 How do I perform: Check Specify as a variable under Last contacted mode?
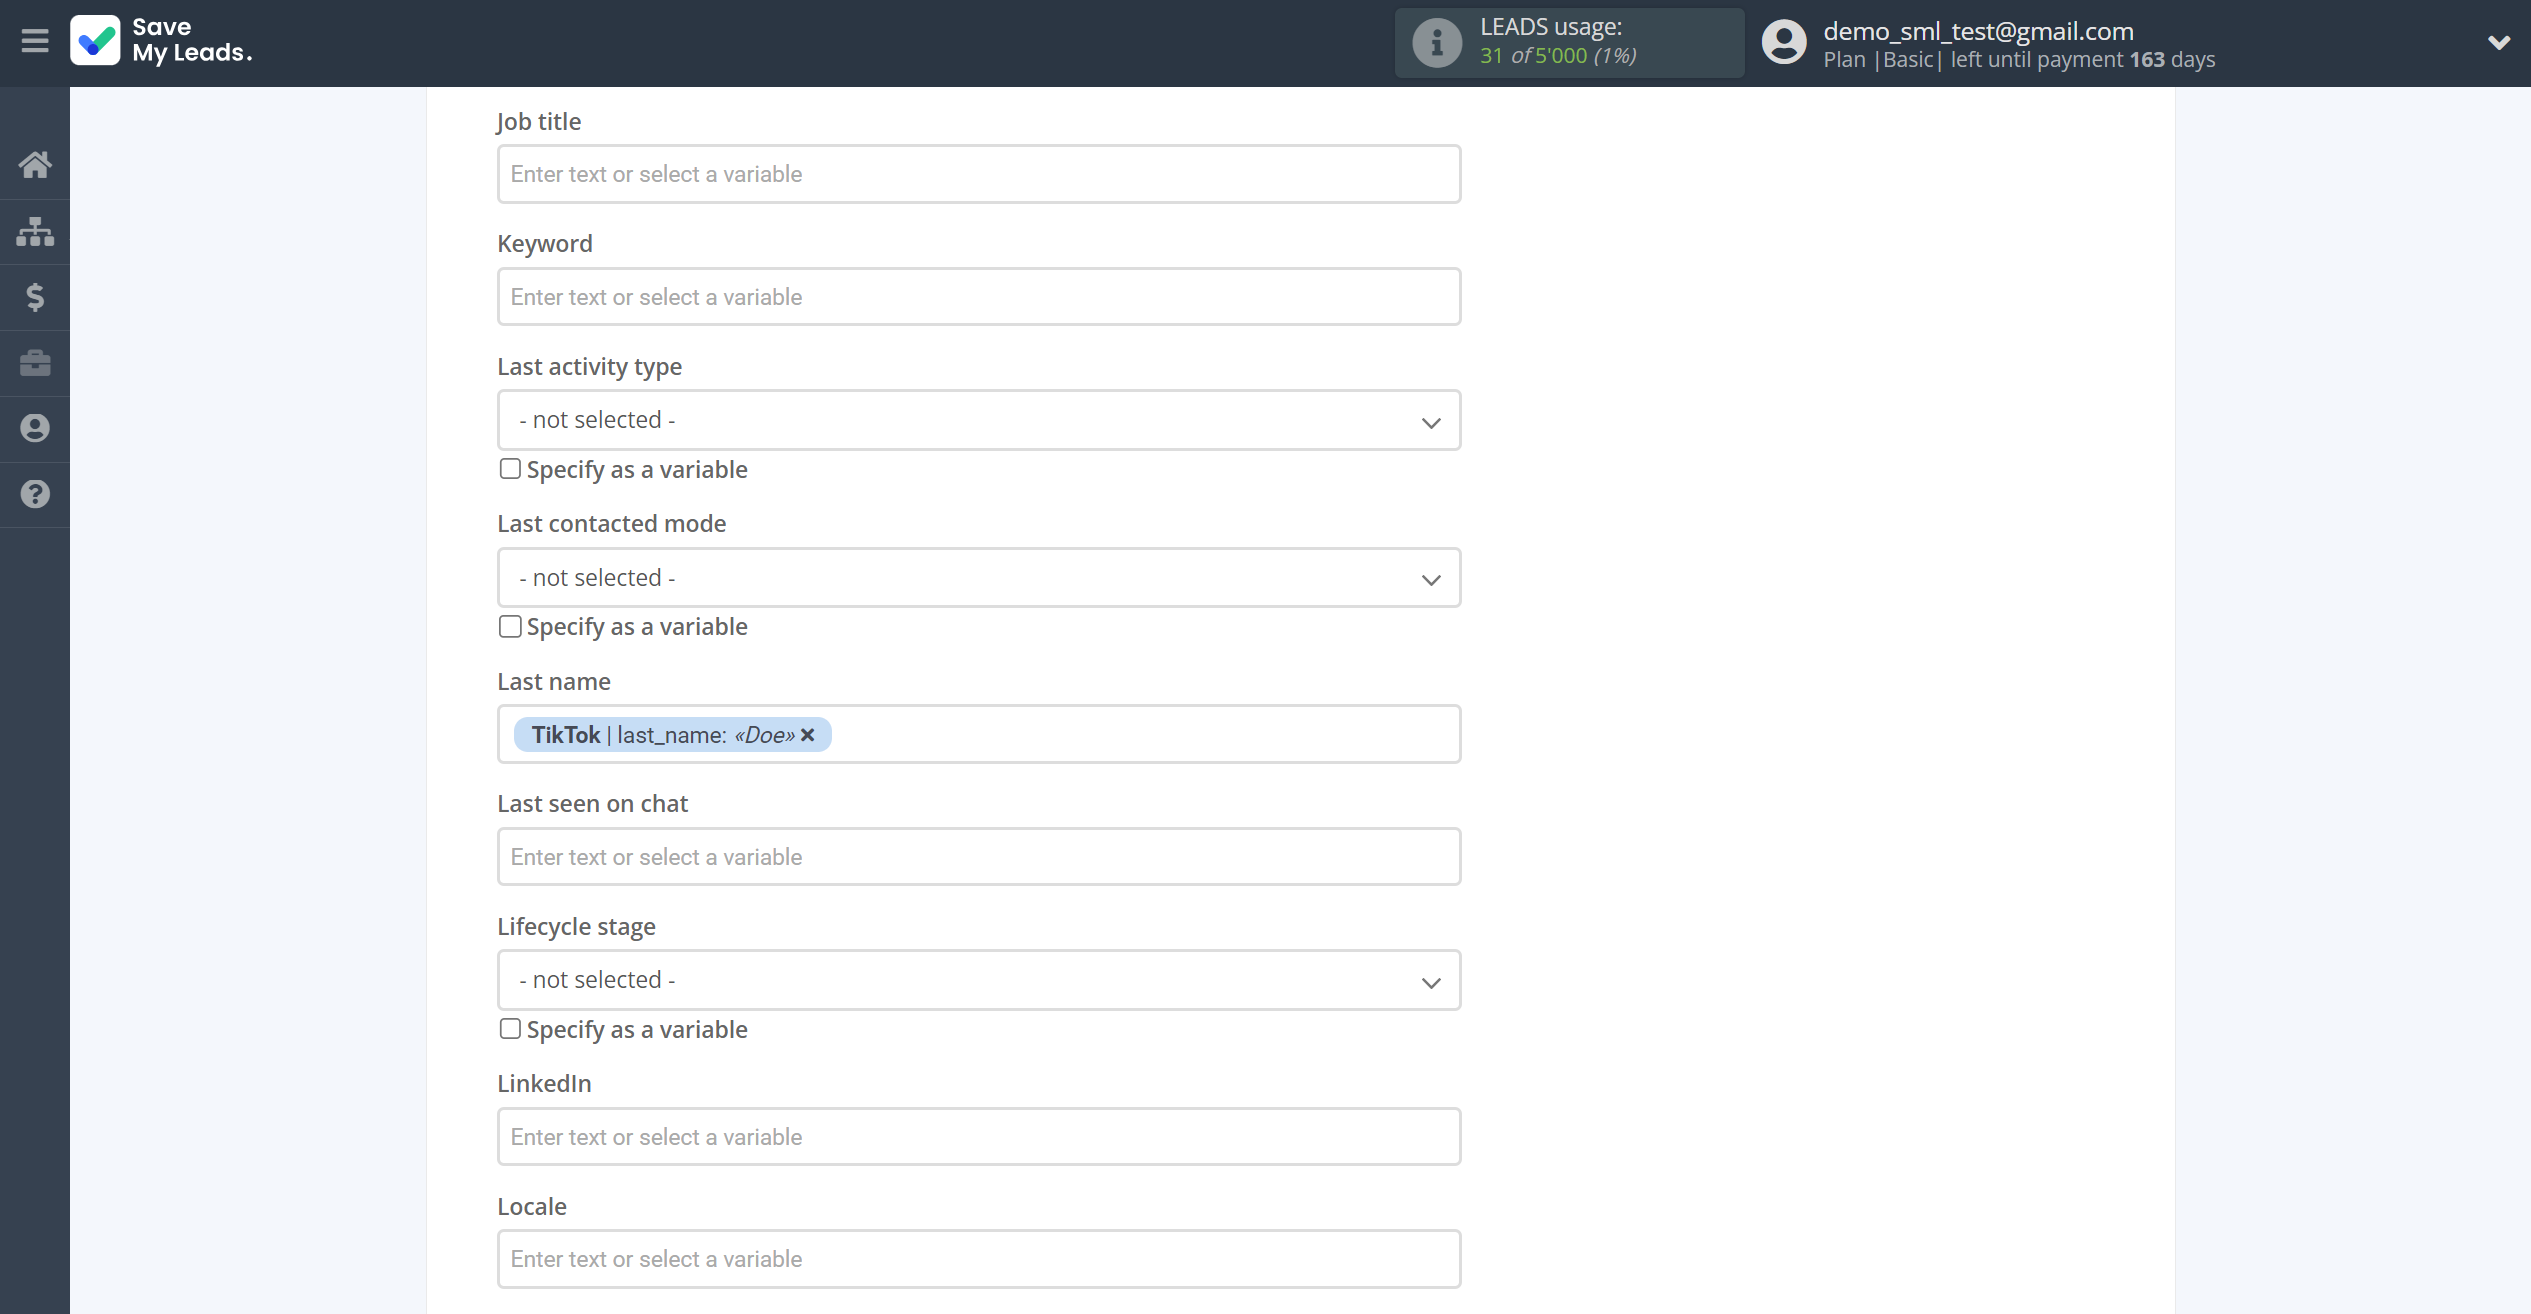510,627
